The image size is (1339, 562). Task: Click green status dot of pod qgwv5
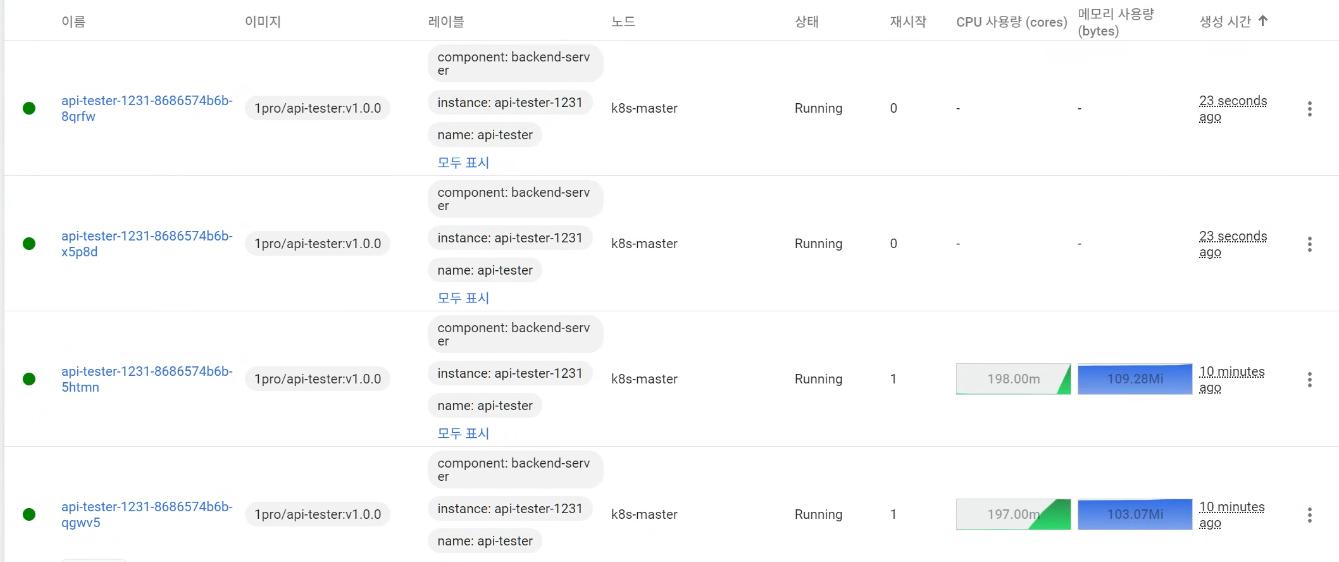(x=29, y=515)
